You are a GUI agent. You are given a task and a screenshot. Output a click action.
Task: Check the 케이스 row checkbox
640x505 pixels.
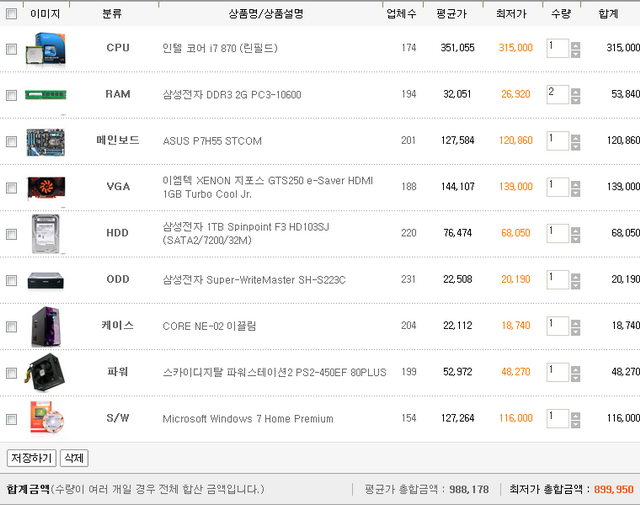tap(11, 327)
